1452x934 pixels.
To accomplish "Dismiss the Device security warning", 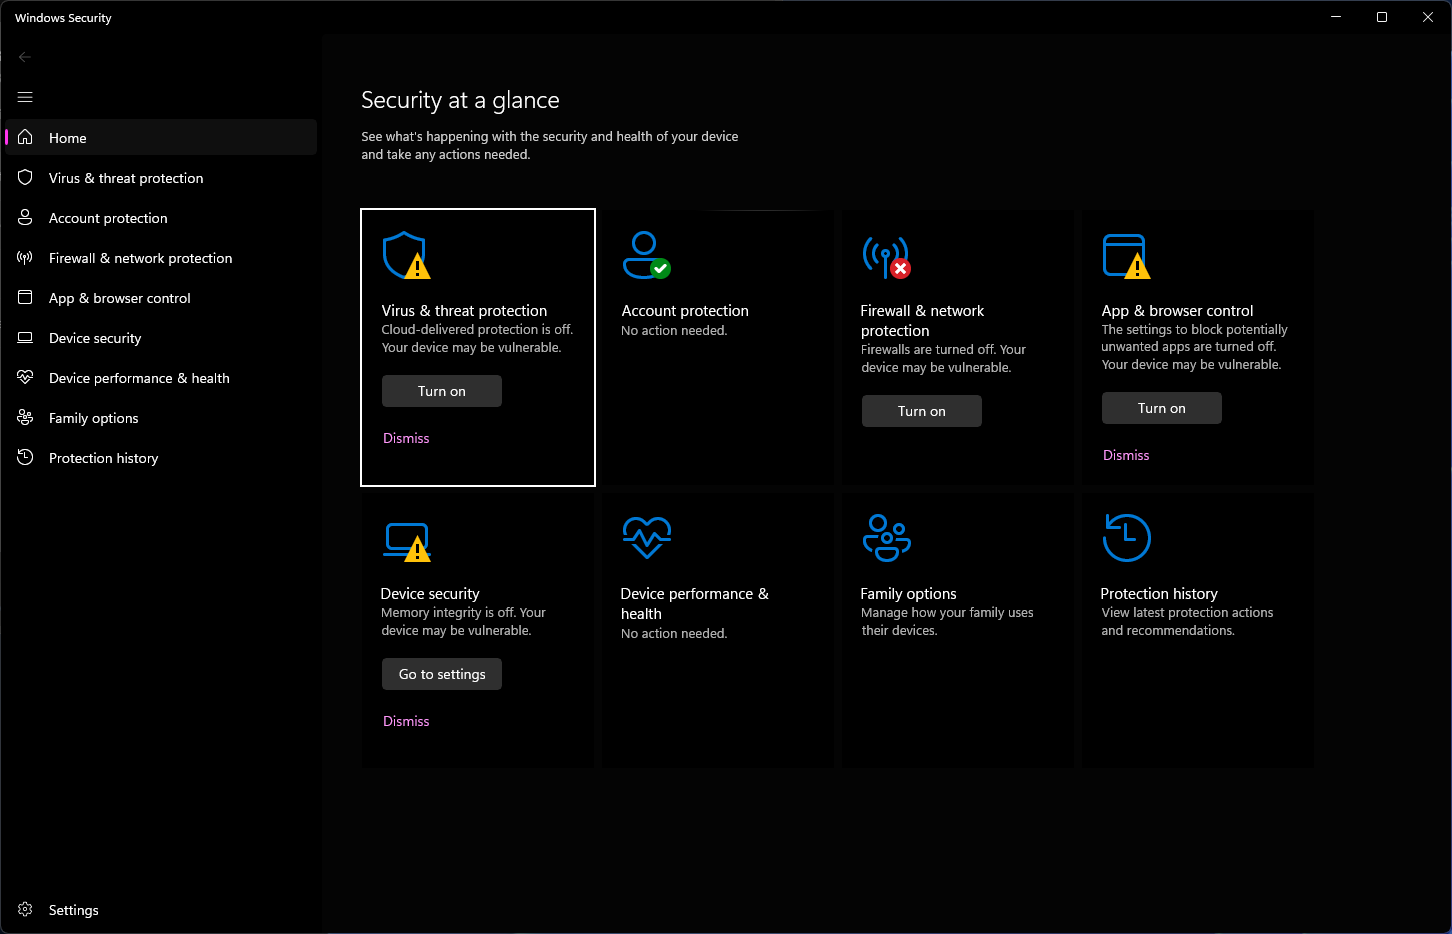I will 406,721.
